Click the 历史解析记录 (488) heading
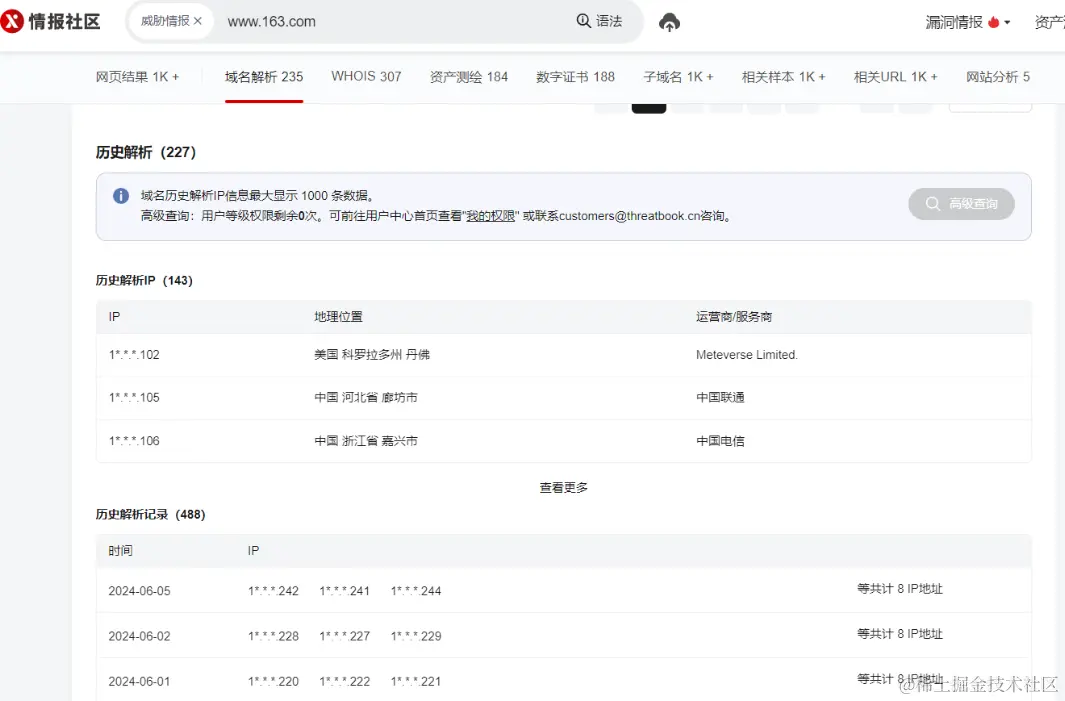Screen dimensions: 1065x701 click(150, 514)
